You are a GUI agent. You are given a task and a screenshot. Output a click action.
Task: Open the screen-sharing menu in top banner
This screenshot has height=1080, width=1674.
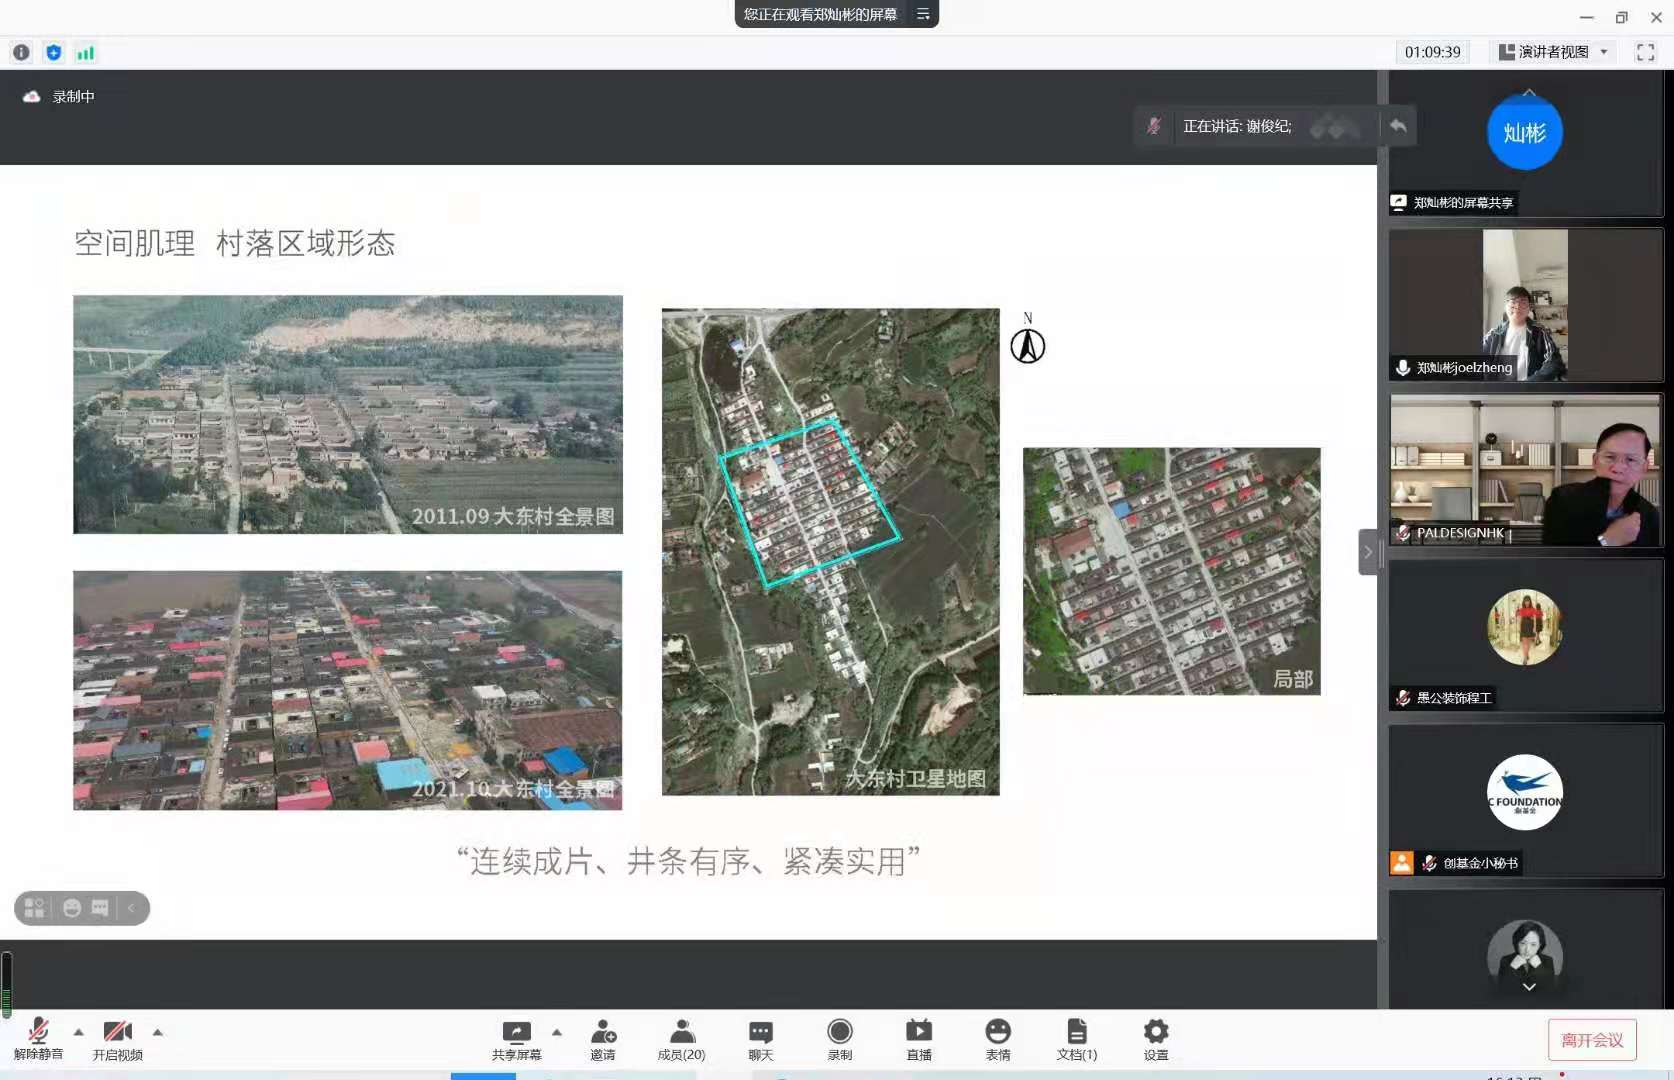[923, 14]
